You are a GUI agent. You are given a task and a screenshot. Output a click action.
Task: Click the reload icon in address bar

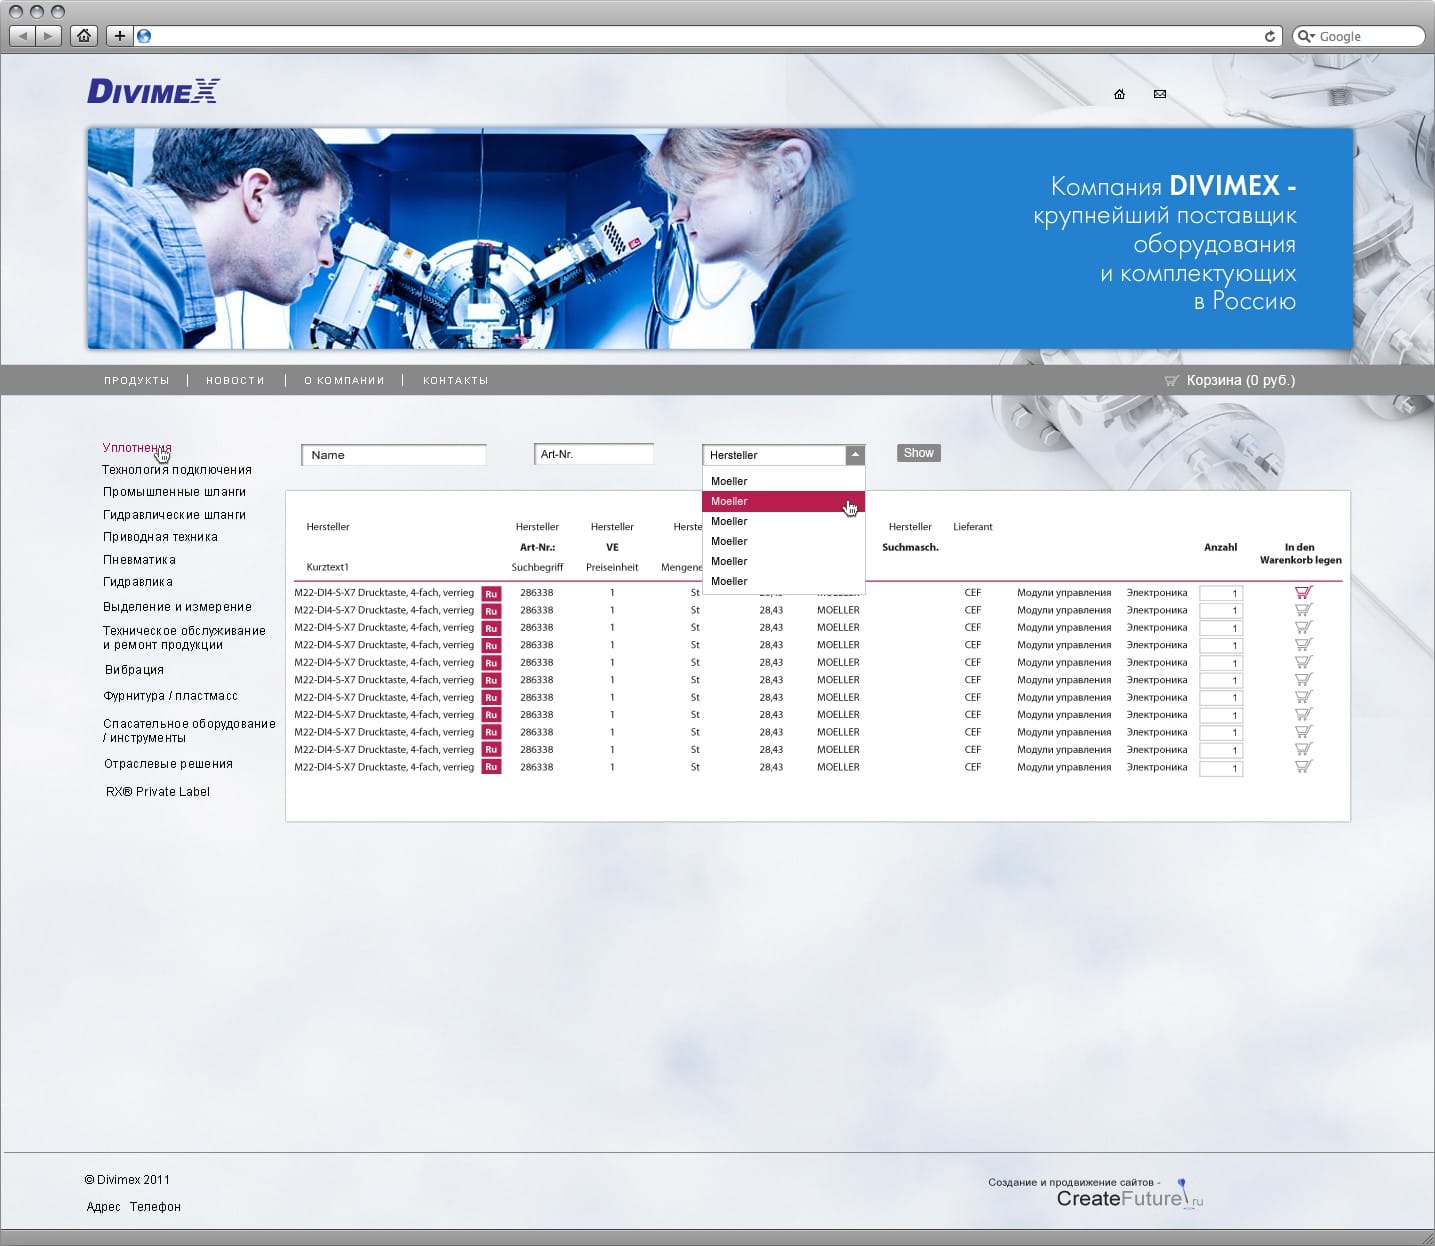click(x=1270, y=36)
